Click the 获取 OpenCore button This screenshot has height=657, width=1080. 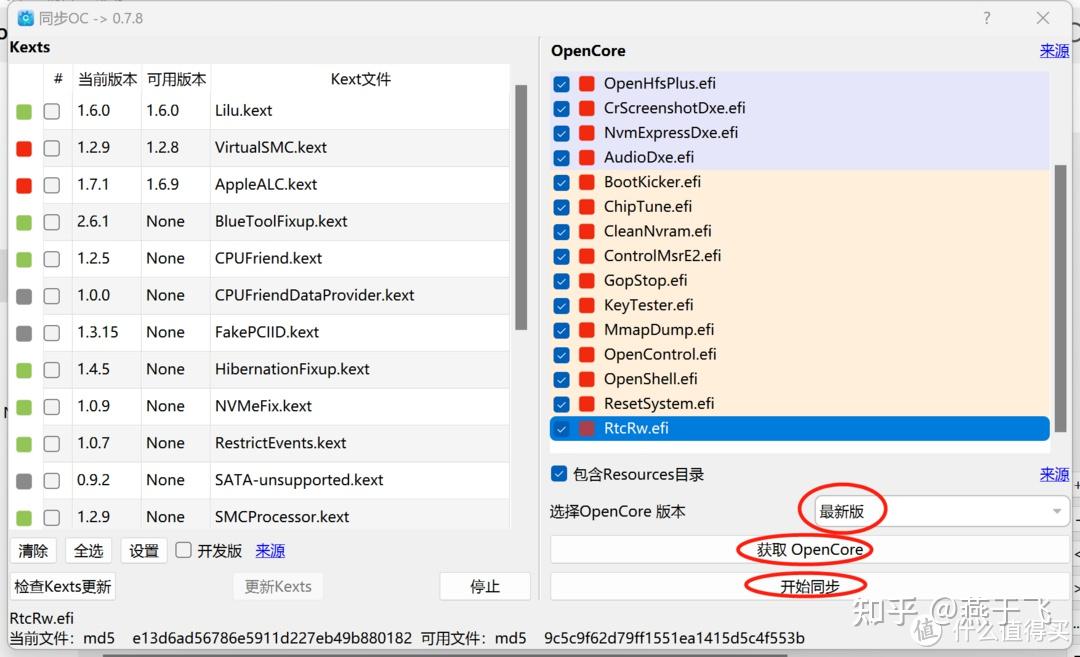point(809,550)
